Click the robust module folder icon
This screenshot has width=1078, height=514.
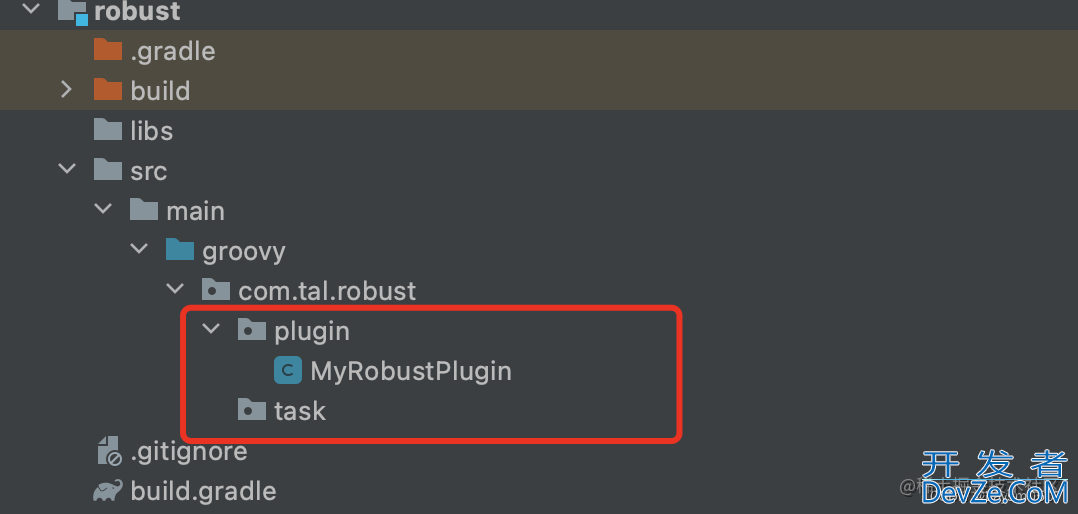[x=72, y=12]
